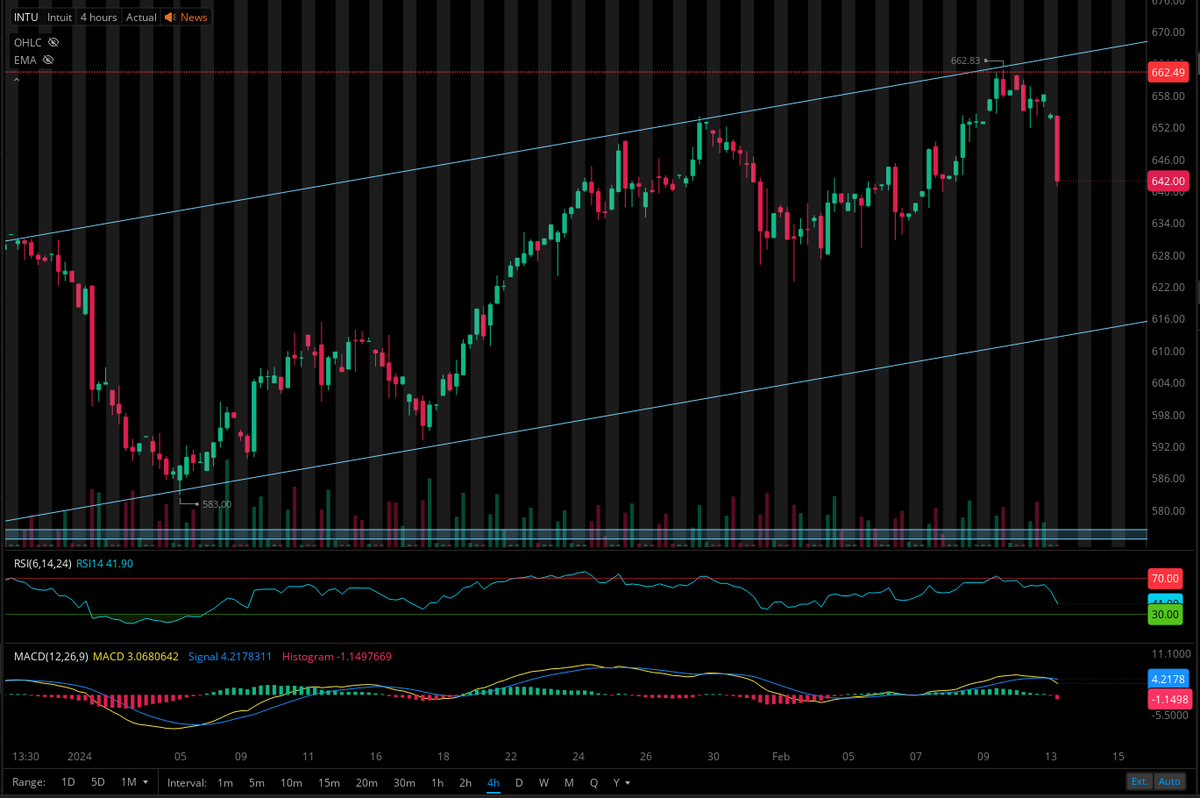Click the MACD 3.0680642 value
Image resolution: width=1200 pixels, height=798 pixels.
coord(136,656)
